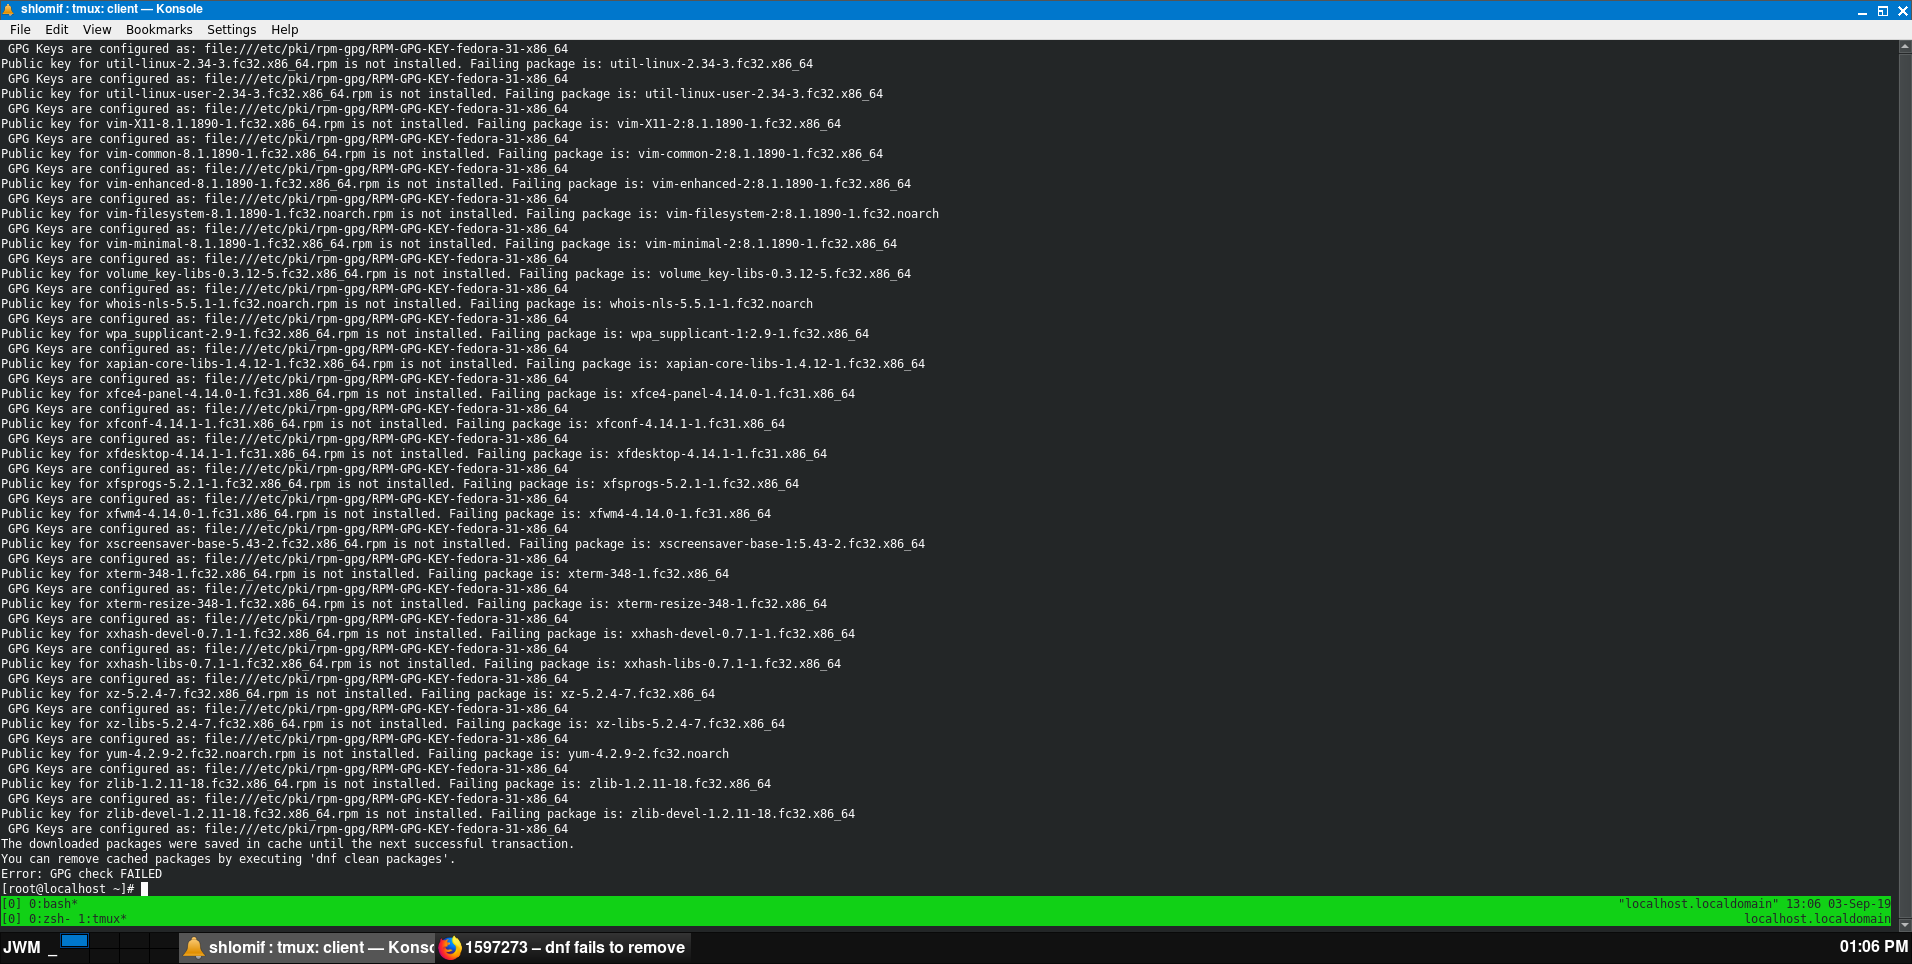
Task: Open the Help menu
Action: click(x=285, y=30)
